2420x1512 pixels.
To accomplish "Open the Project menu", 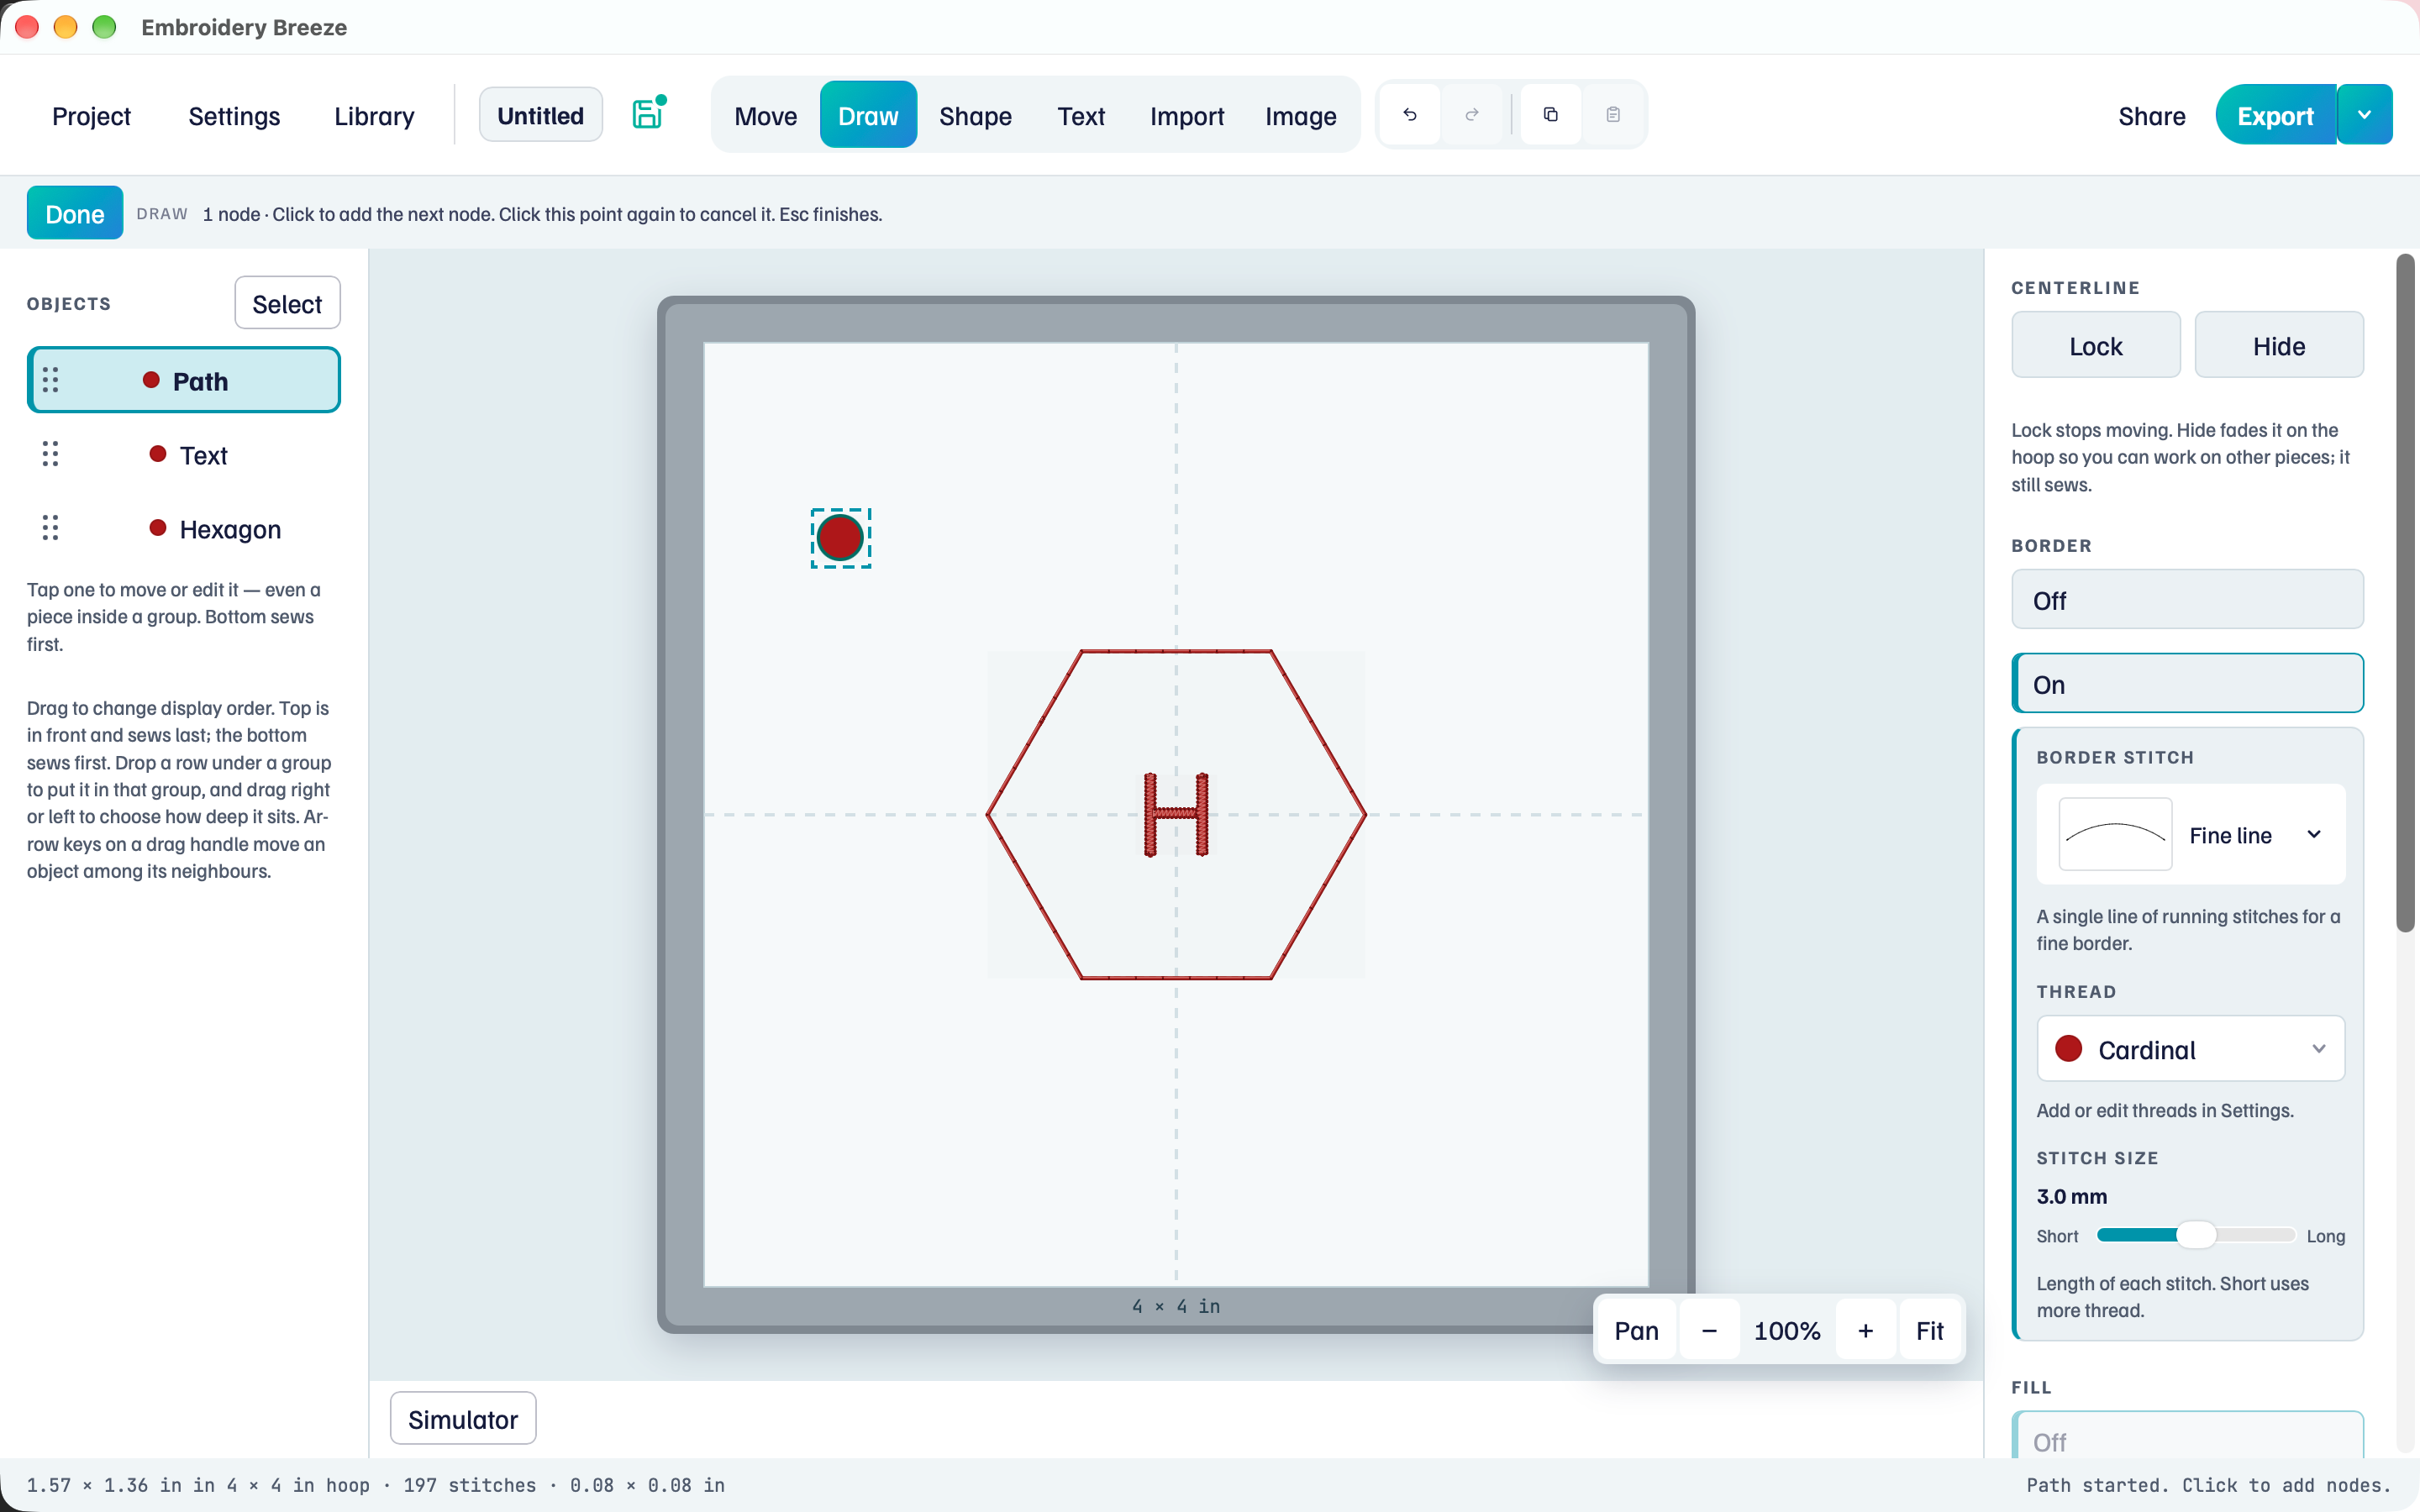I will pyautogui.click(x=91, y=116).
